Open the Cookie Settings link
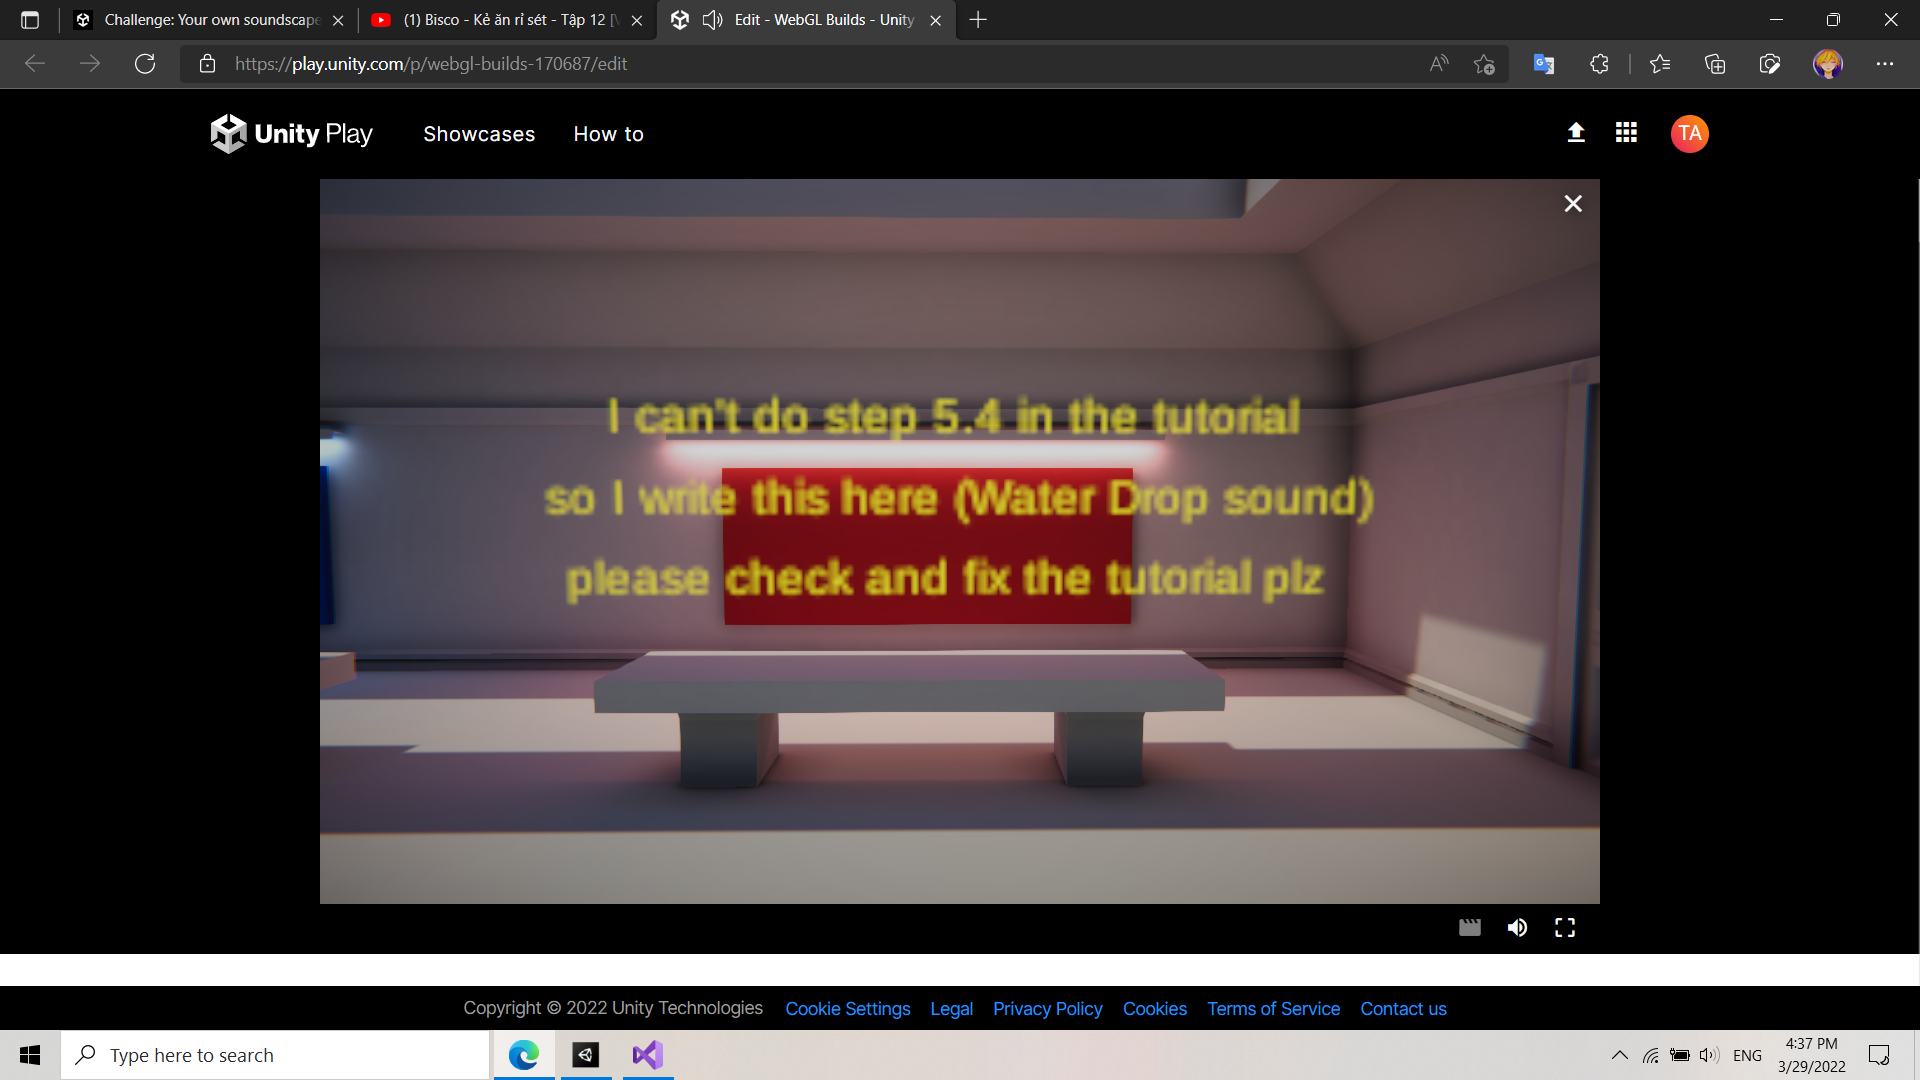This screenshot has height=1080, width=1920. [847, 1008]
